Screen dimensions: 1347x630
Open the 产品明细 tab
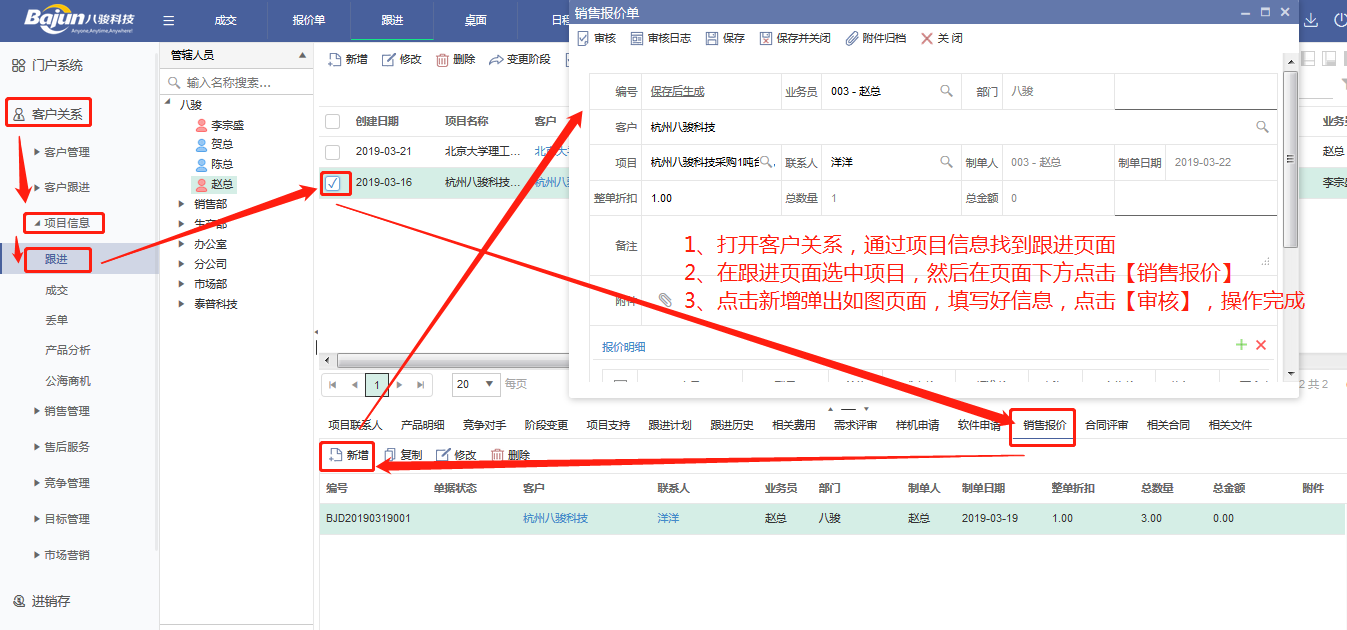(422, 425)
